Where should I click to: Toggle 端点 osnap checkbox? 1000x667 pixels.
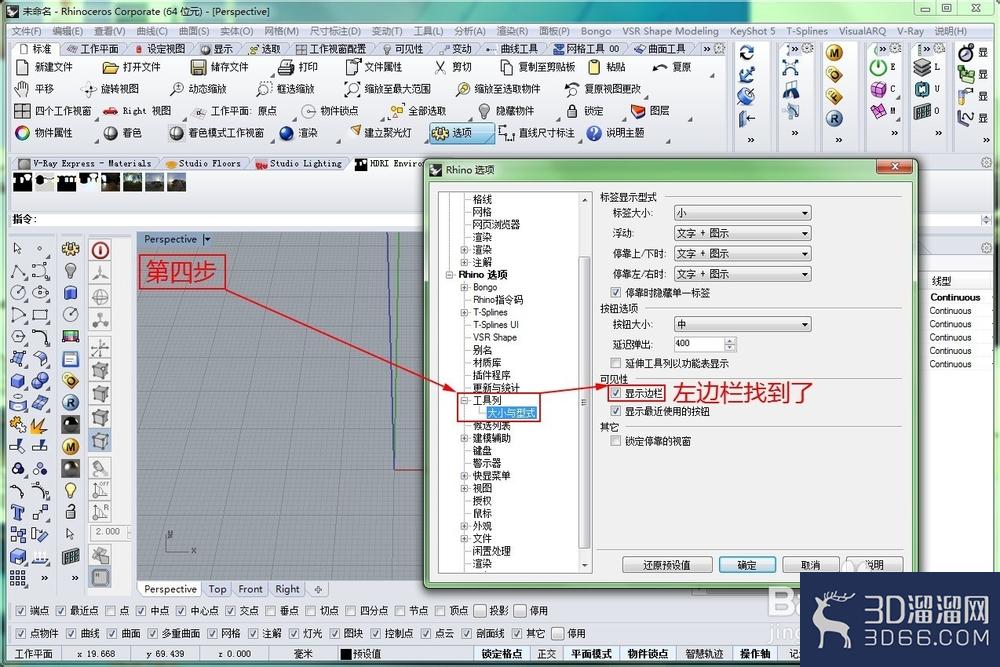click(x=20, y=610)
